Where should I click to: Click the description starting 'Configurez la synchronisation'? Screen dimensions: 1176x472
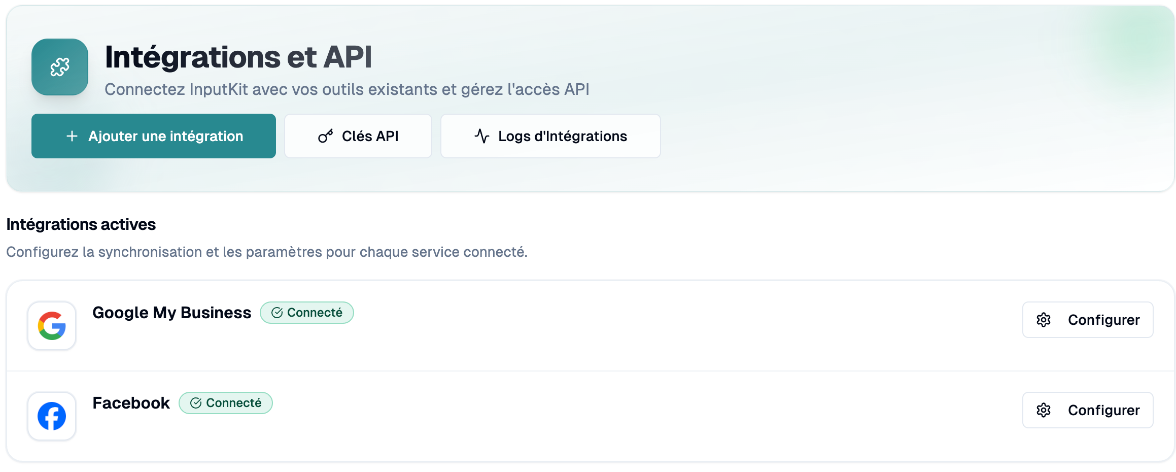click(x=267, y=252)
